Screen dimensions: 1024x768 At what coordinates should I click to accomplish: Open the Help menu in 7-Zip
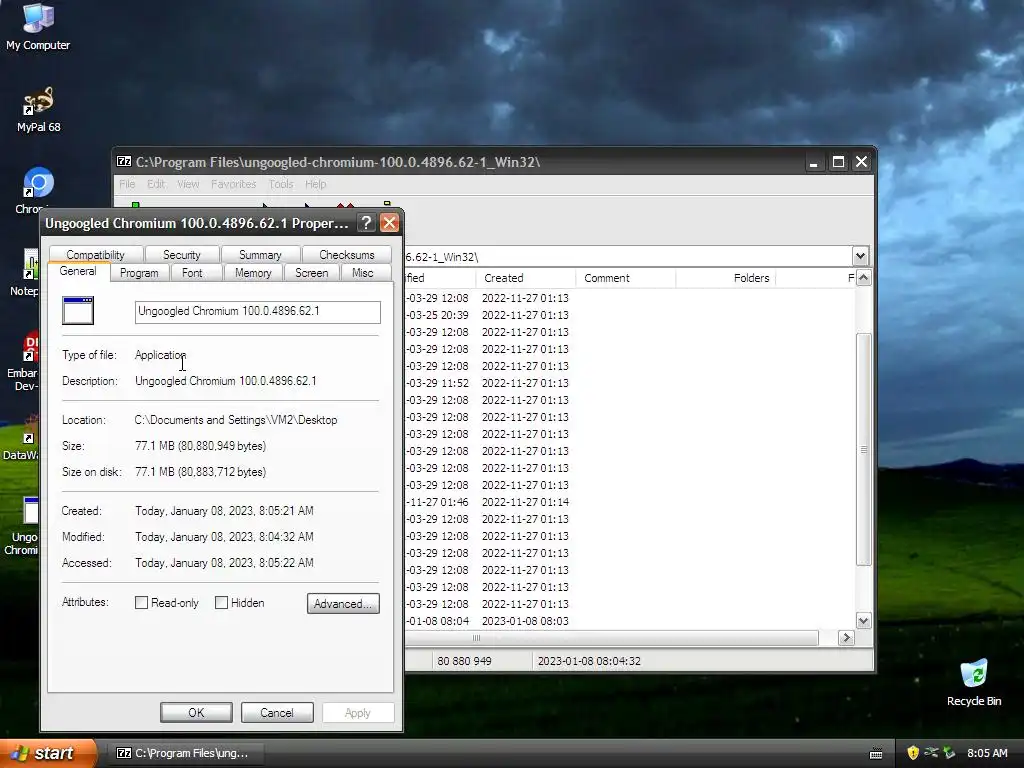click(x=315, y=184)
